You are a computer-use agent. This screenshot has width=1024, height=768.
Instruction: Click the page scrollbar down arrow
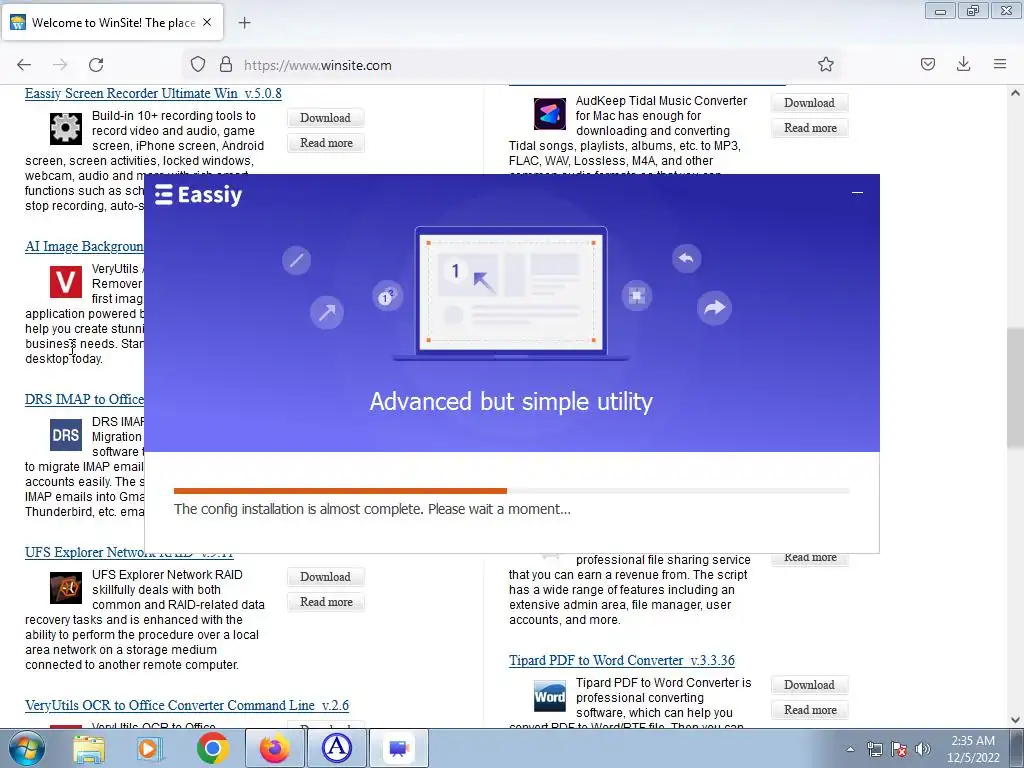[1015, 720]
